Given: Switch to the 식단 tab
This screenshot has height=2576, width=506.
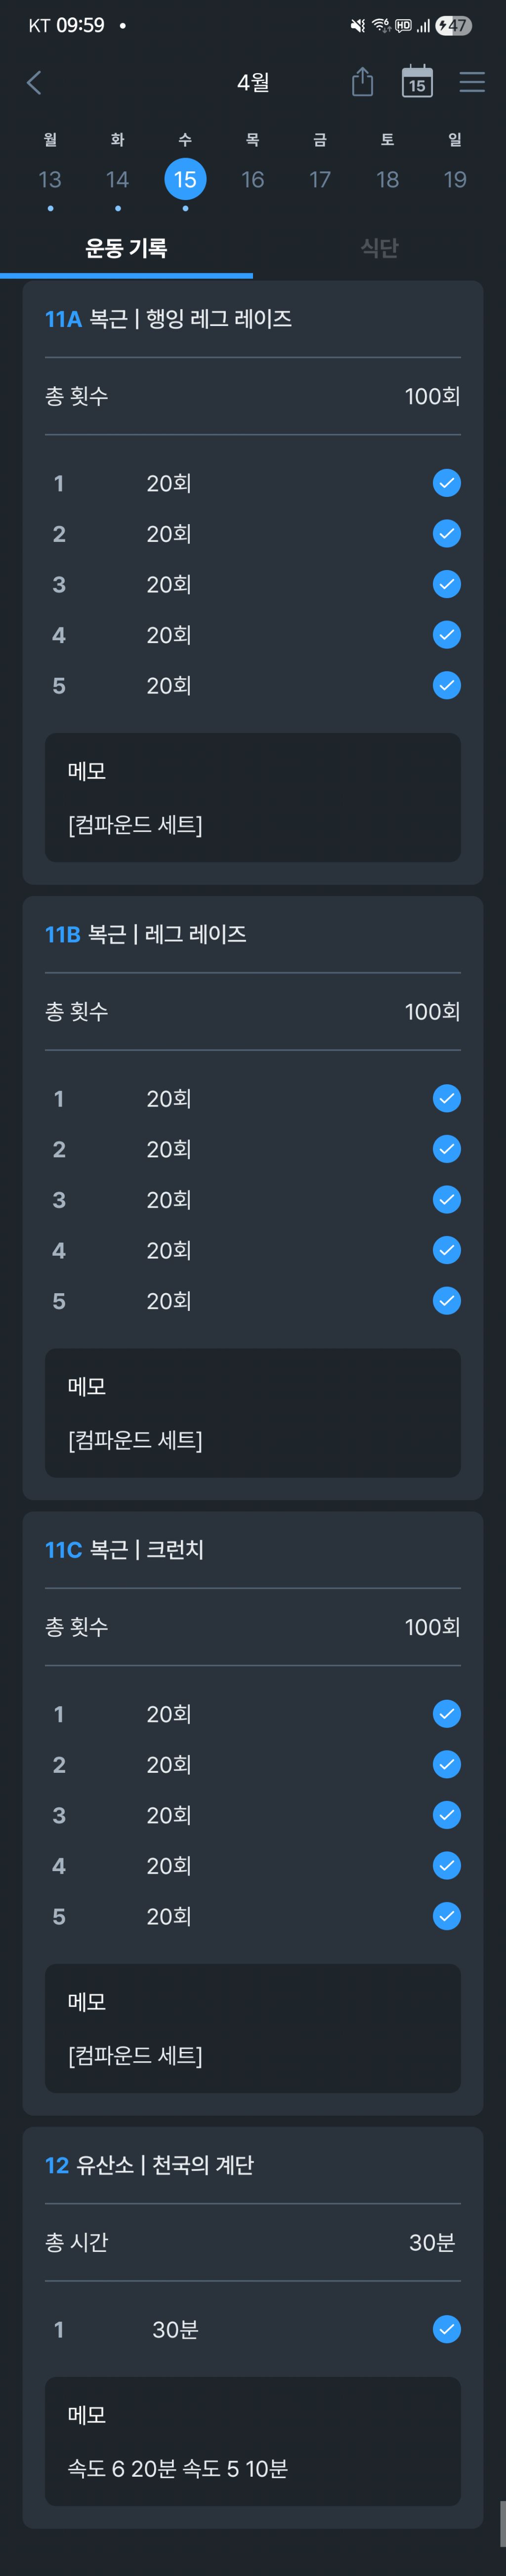Looking at the screenshot, I should (x=379, y=247).
